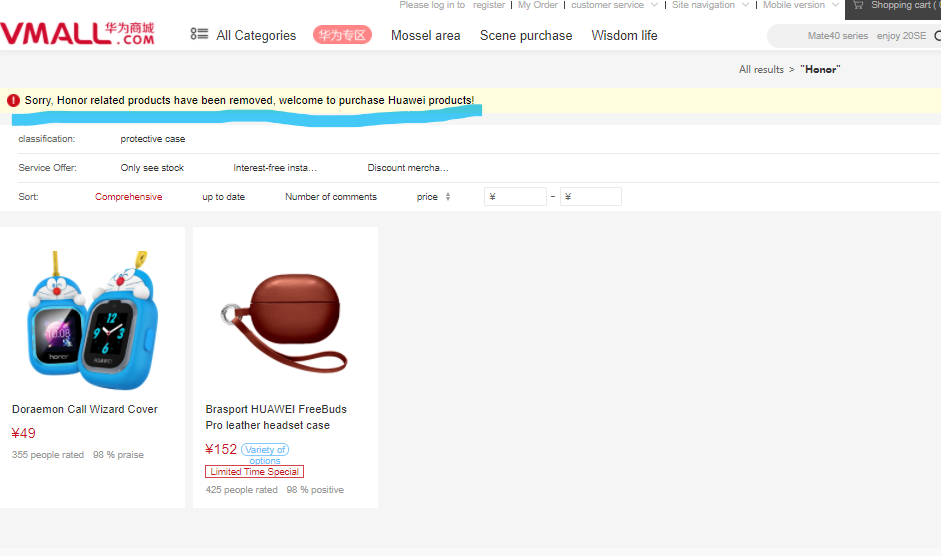Open the Doraemon Call Wizard Cover image
941x556 pixels.
click(92, 317)
